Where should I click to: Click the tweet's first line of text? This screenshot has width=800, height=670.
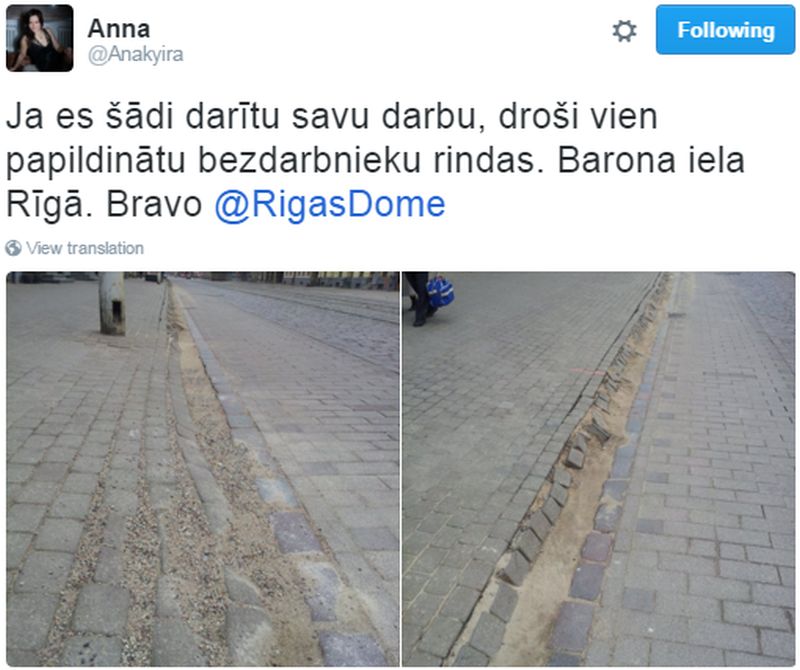click(332, 117)
